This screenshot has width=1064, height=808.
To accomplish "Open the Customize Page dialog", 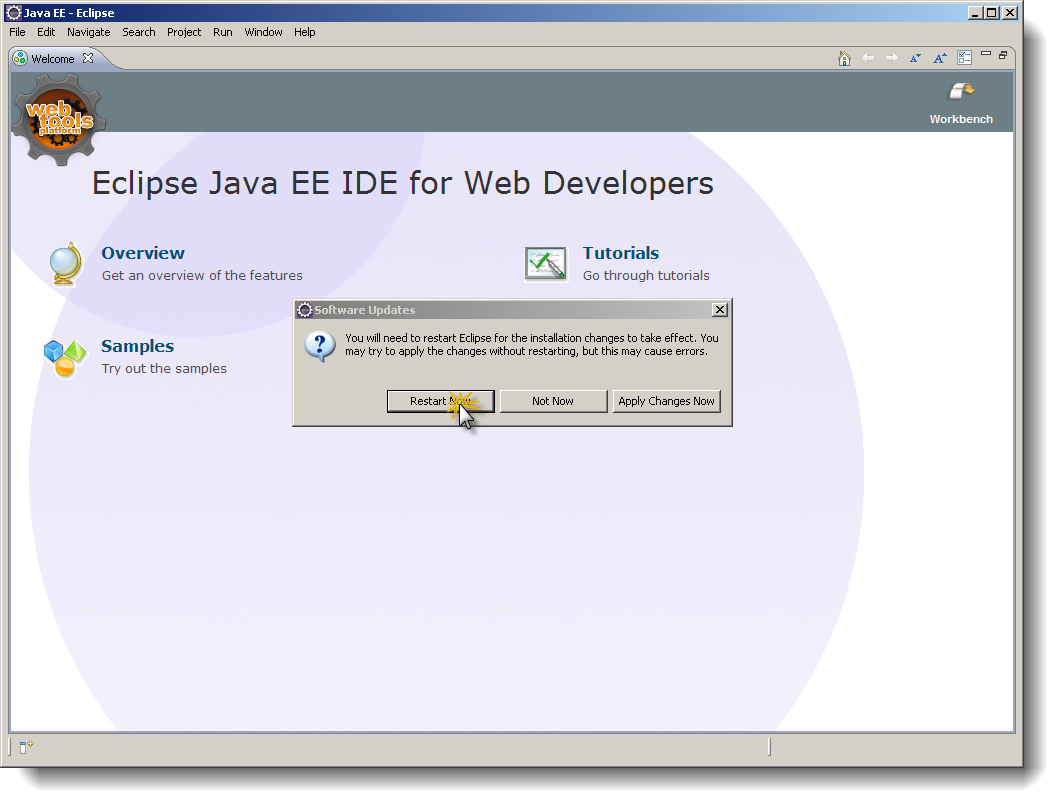I will 963,58.
